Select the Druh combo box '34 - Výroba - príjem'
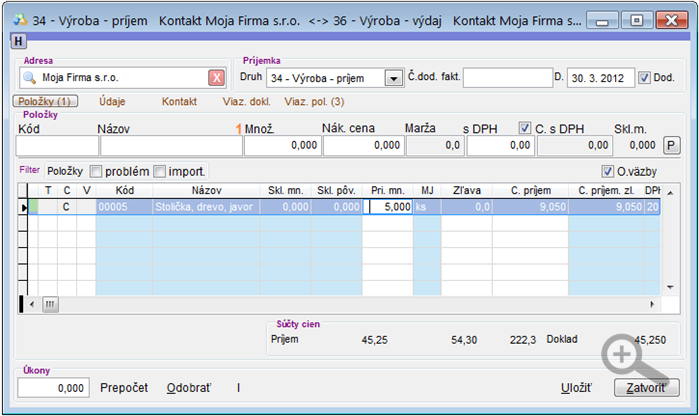This screenshot has width=699, height=416. [335, 78]
